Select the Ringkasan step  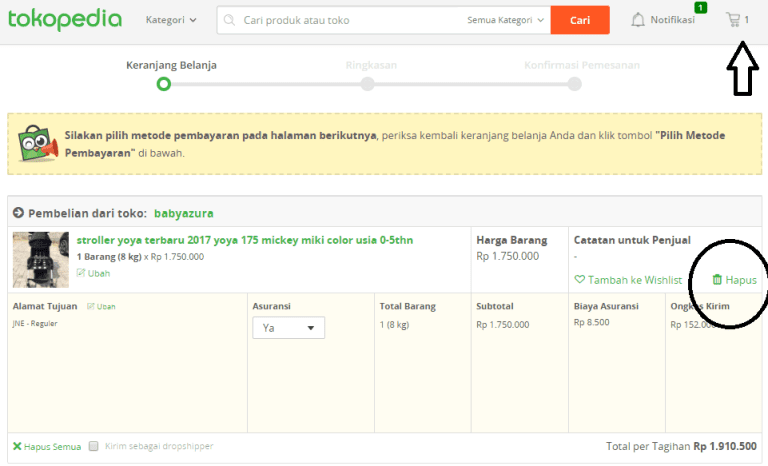tap(371, 65)
